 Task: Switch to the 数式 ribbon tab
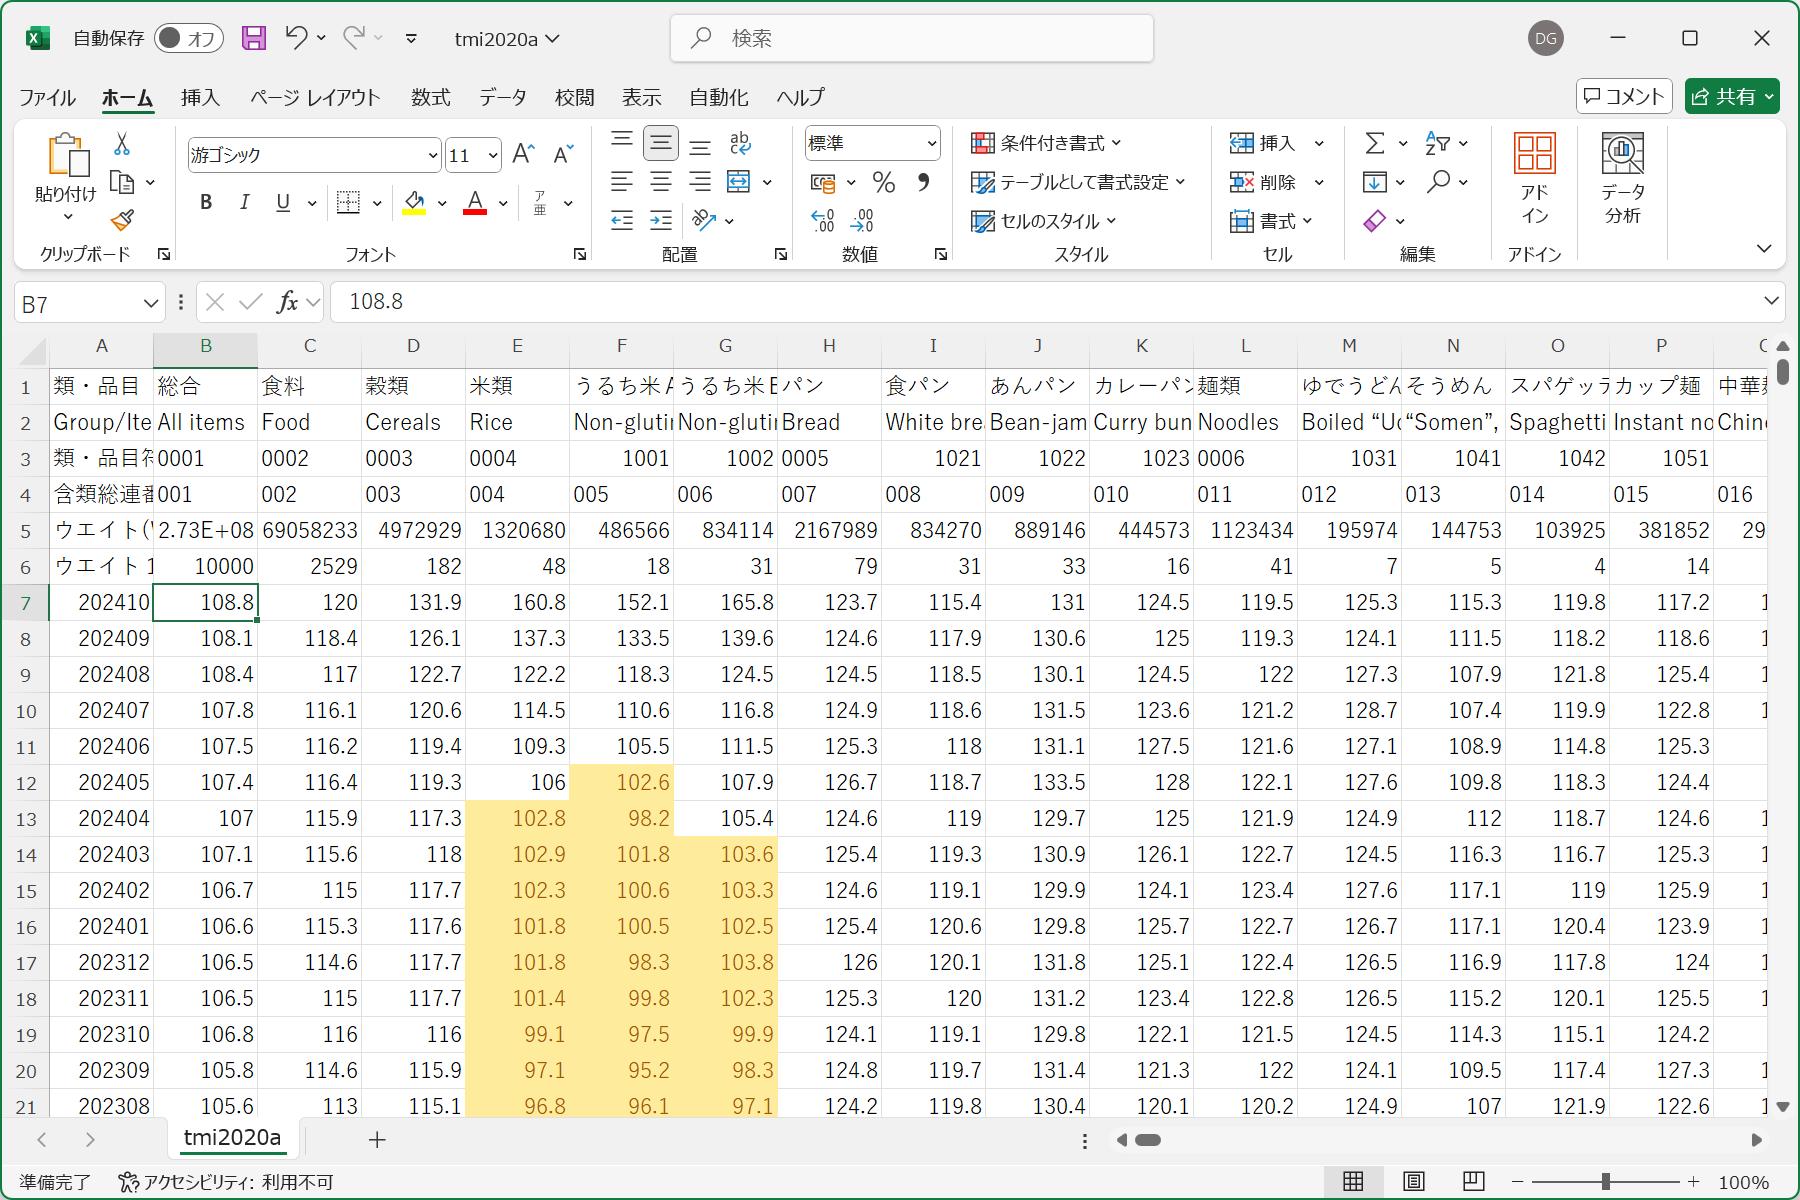point(430,97)
